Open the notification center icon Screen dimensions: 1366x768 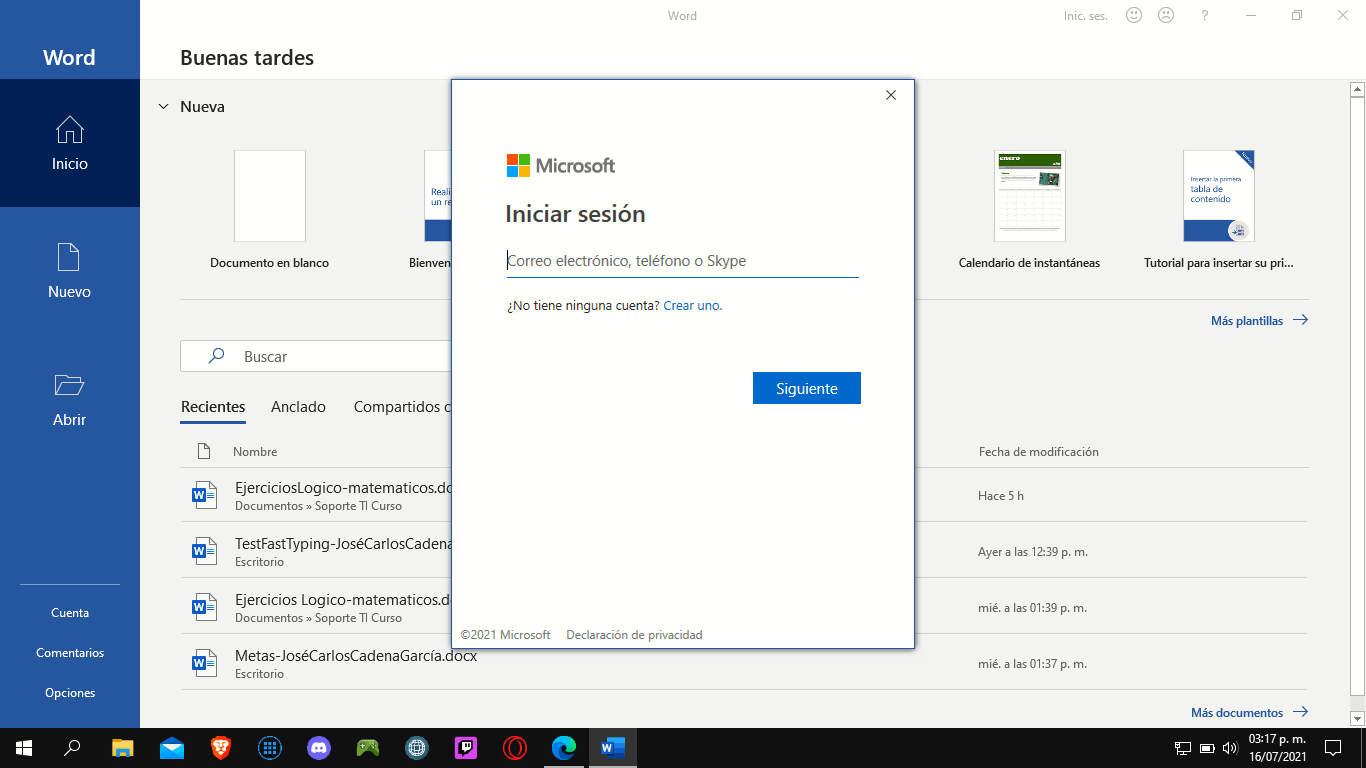pos(1332,748)
